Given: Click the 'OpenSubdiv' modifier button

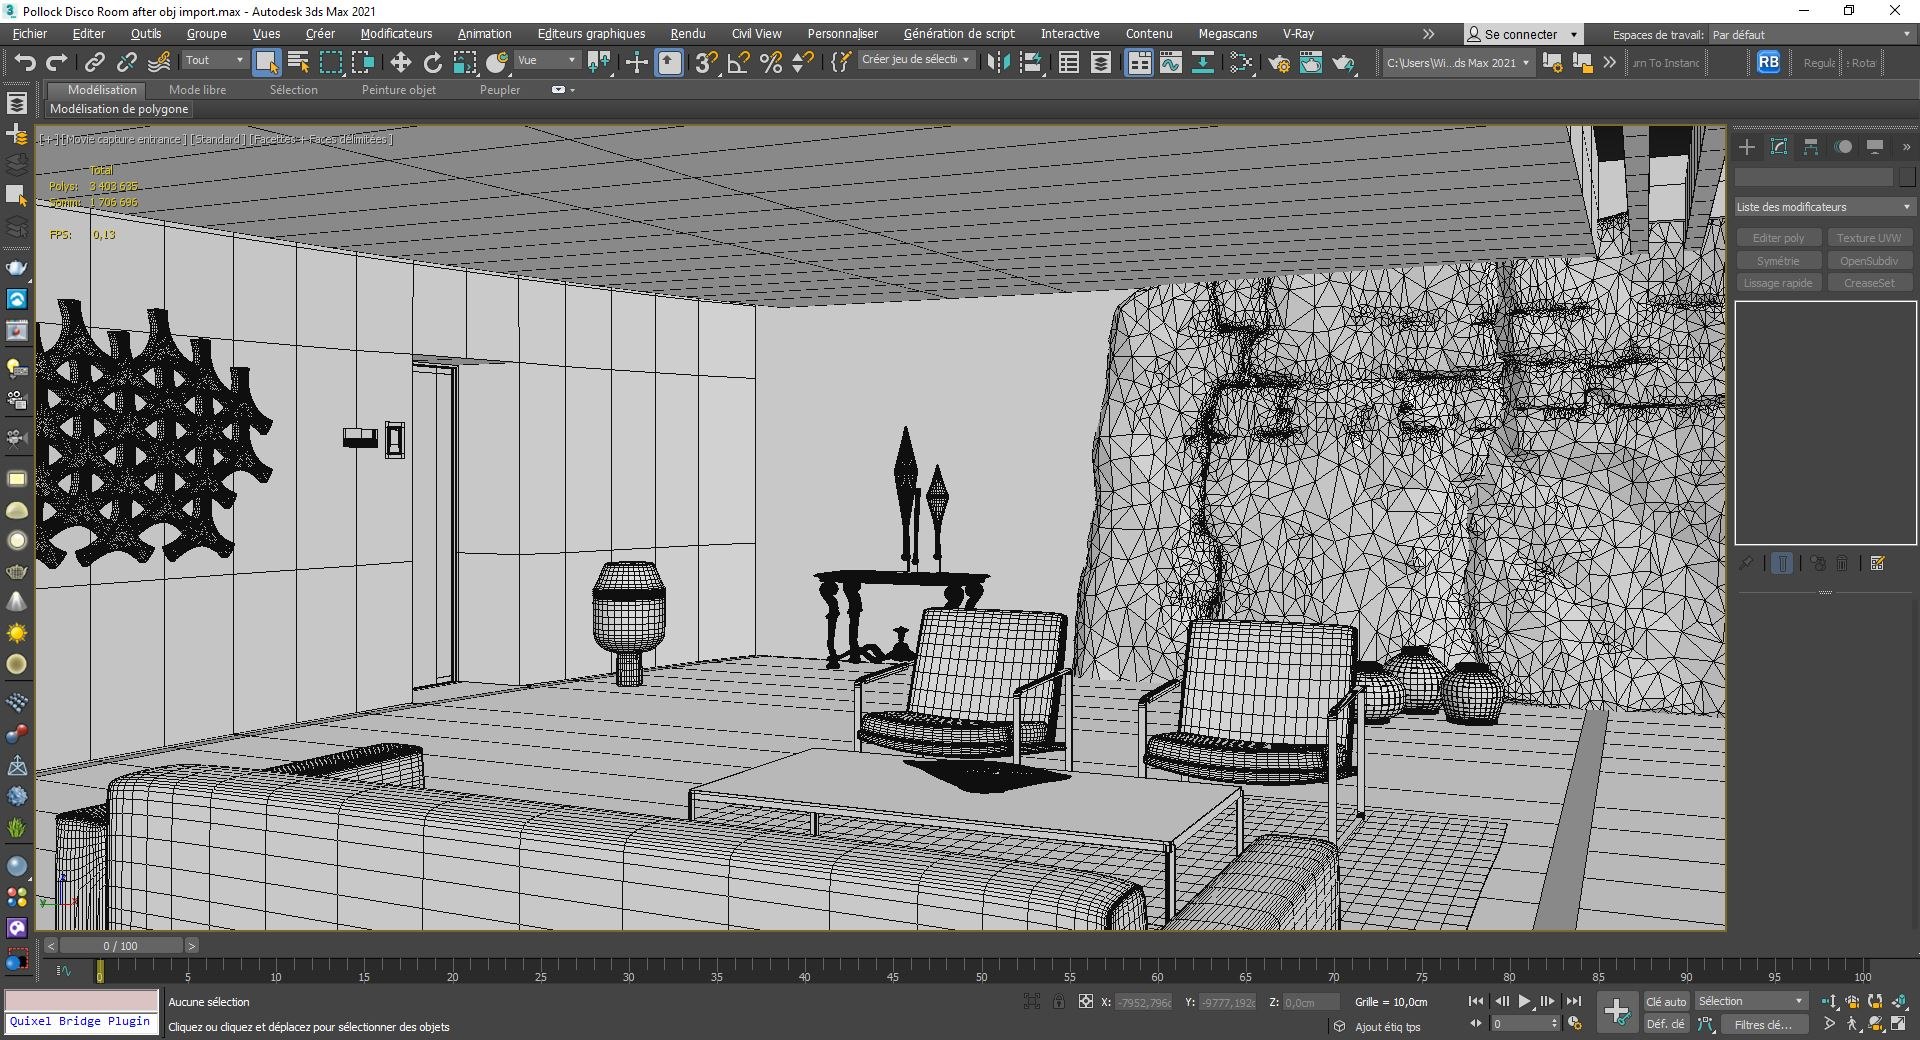Looking at the screenshot, I should point(1869,261).
